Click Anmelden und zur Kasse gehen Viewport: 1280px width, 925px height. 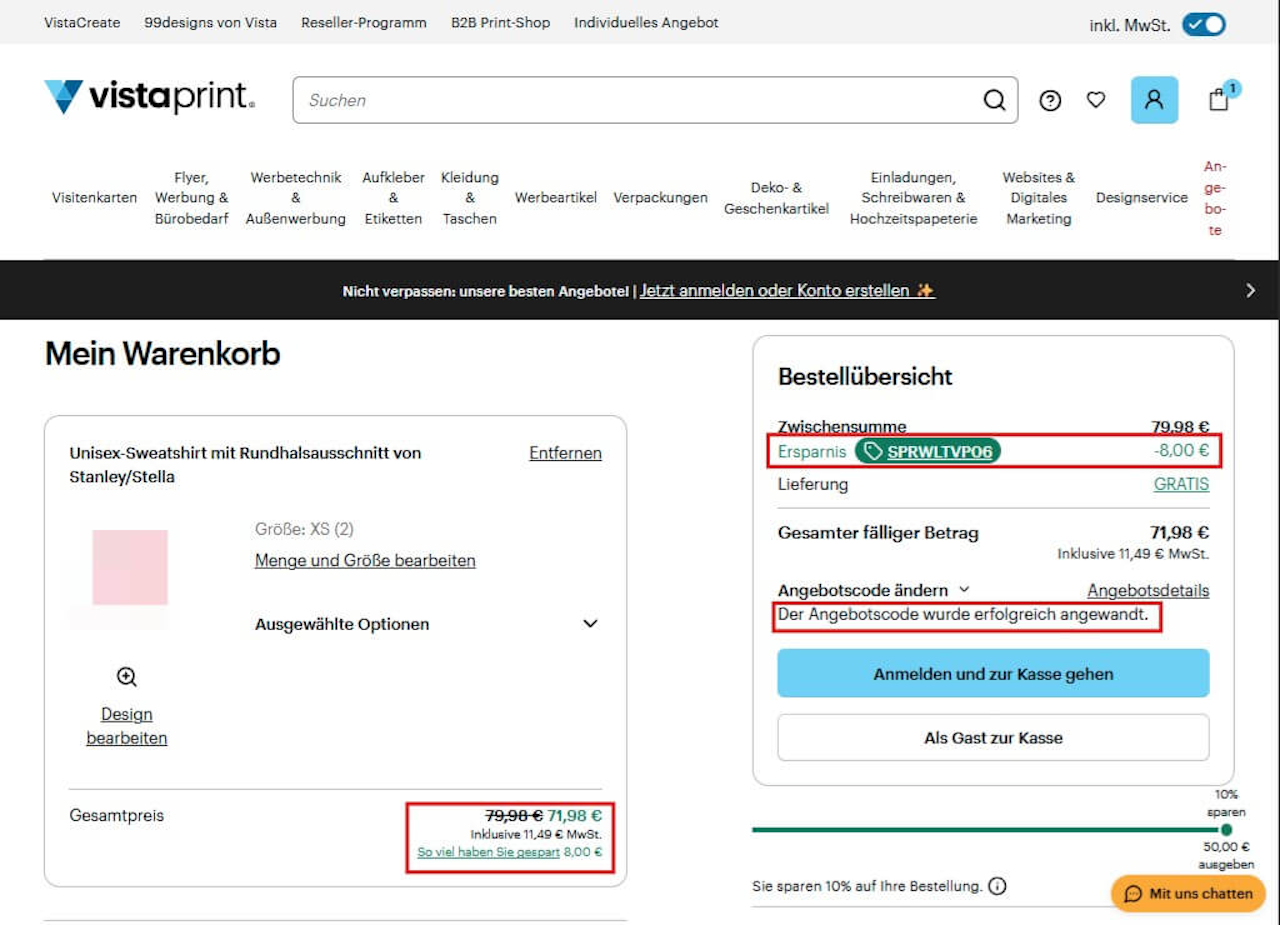(993, 673)
